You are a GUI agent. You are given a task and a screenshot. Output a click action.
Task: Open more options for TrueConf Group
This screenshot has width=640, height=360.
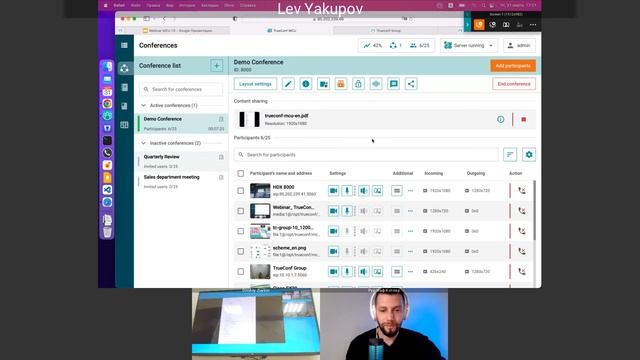[x=410, y=271]
